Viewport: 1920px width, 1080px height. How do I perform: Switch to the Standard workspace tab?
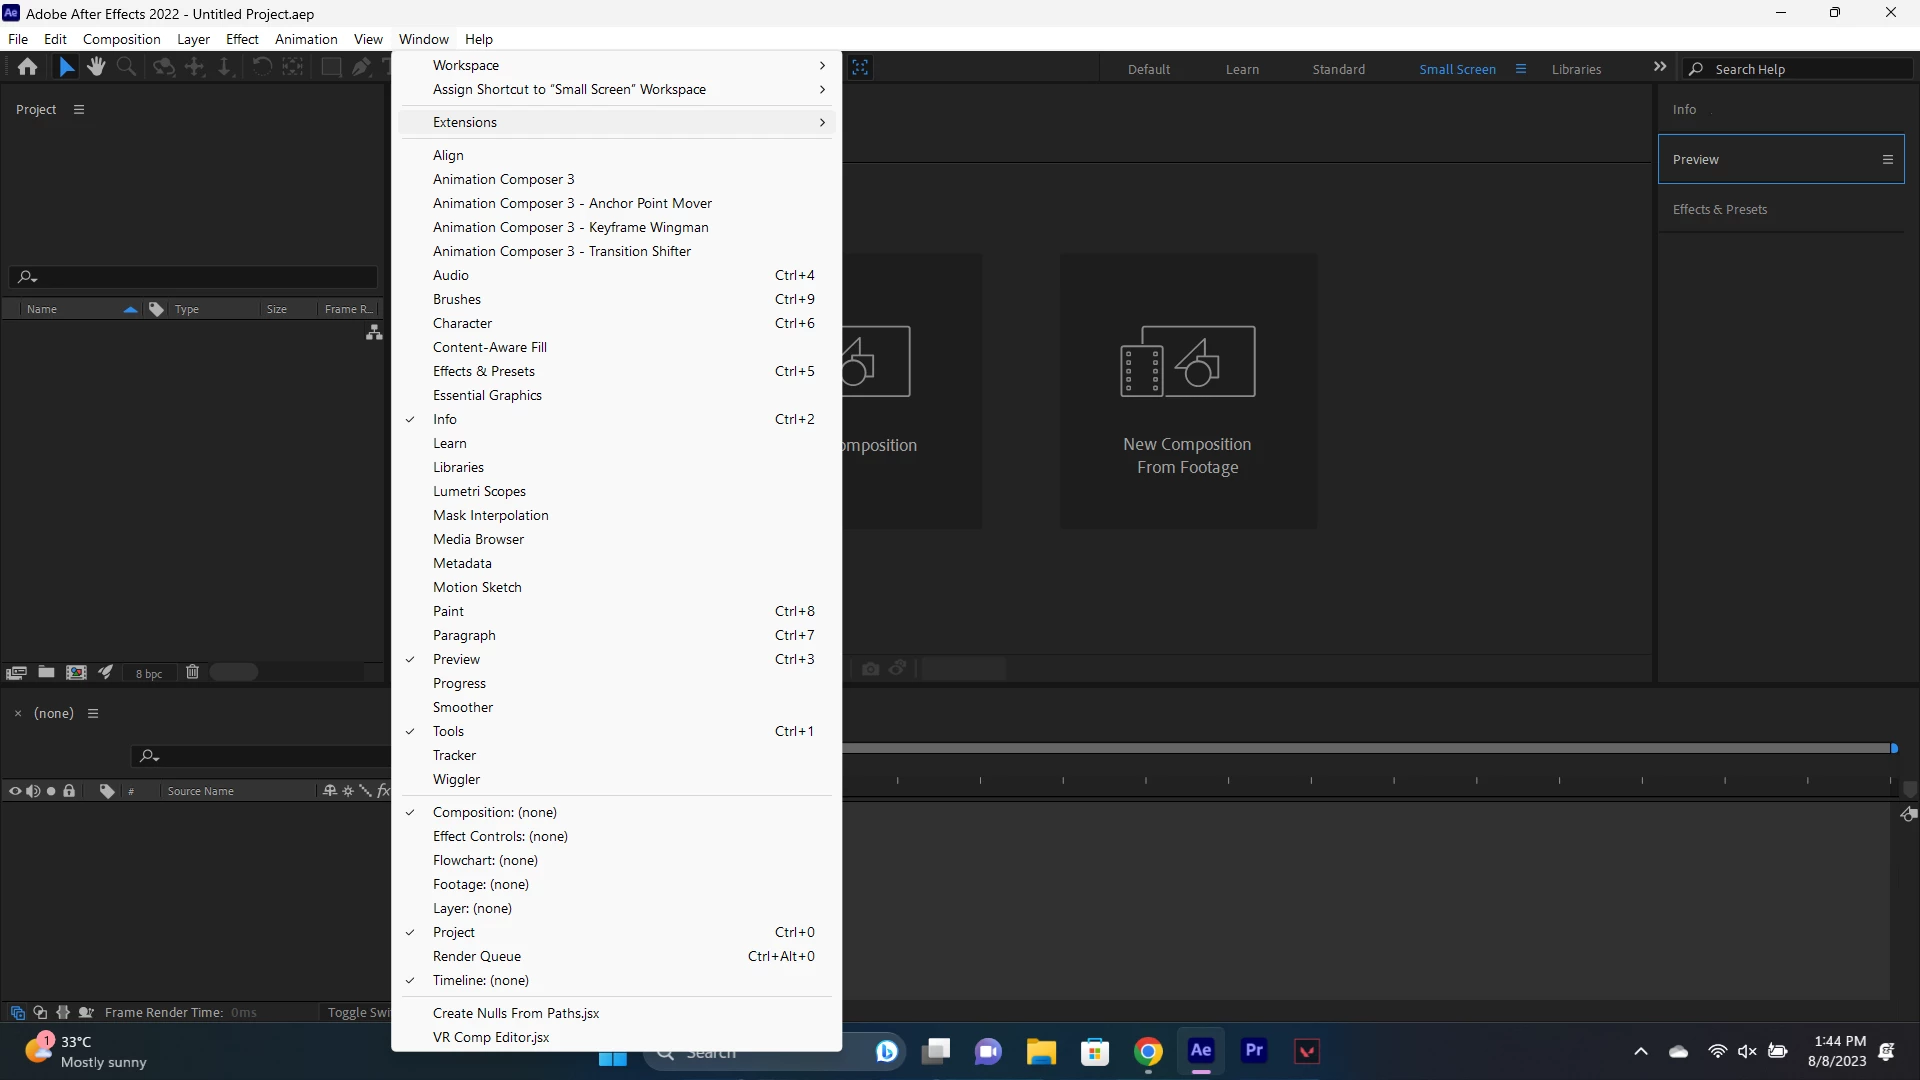coord(1338,69)
